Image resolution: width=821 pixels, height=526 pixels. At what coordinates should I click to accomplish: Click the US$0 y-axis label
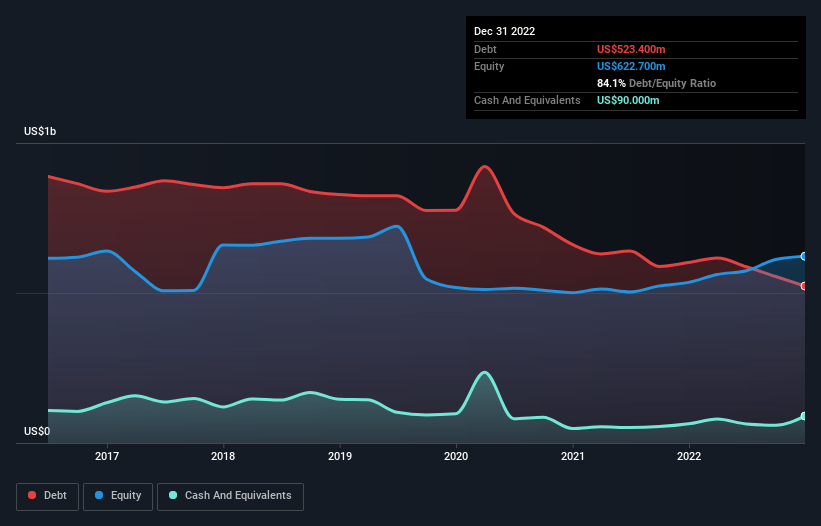[37, 431]
